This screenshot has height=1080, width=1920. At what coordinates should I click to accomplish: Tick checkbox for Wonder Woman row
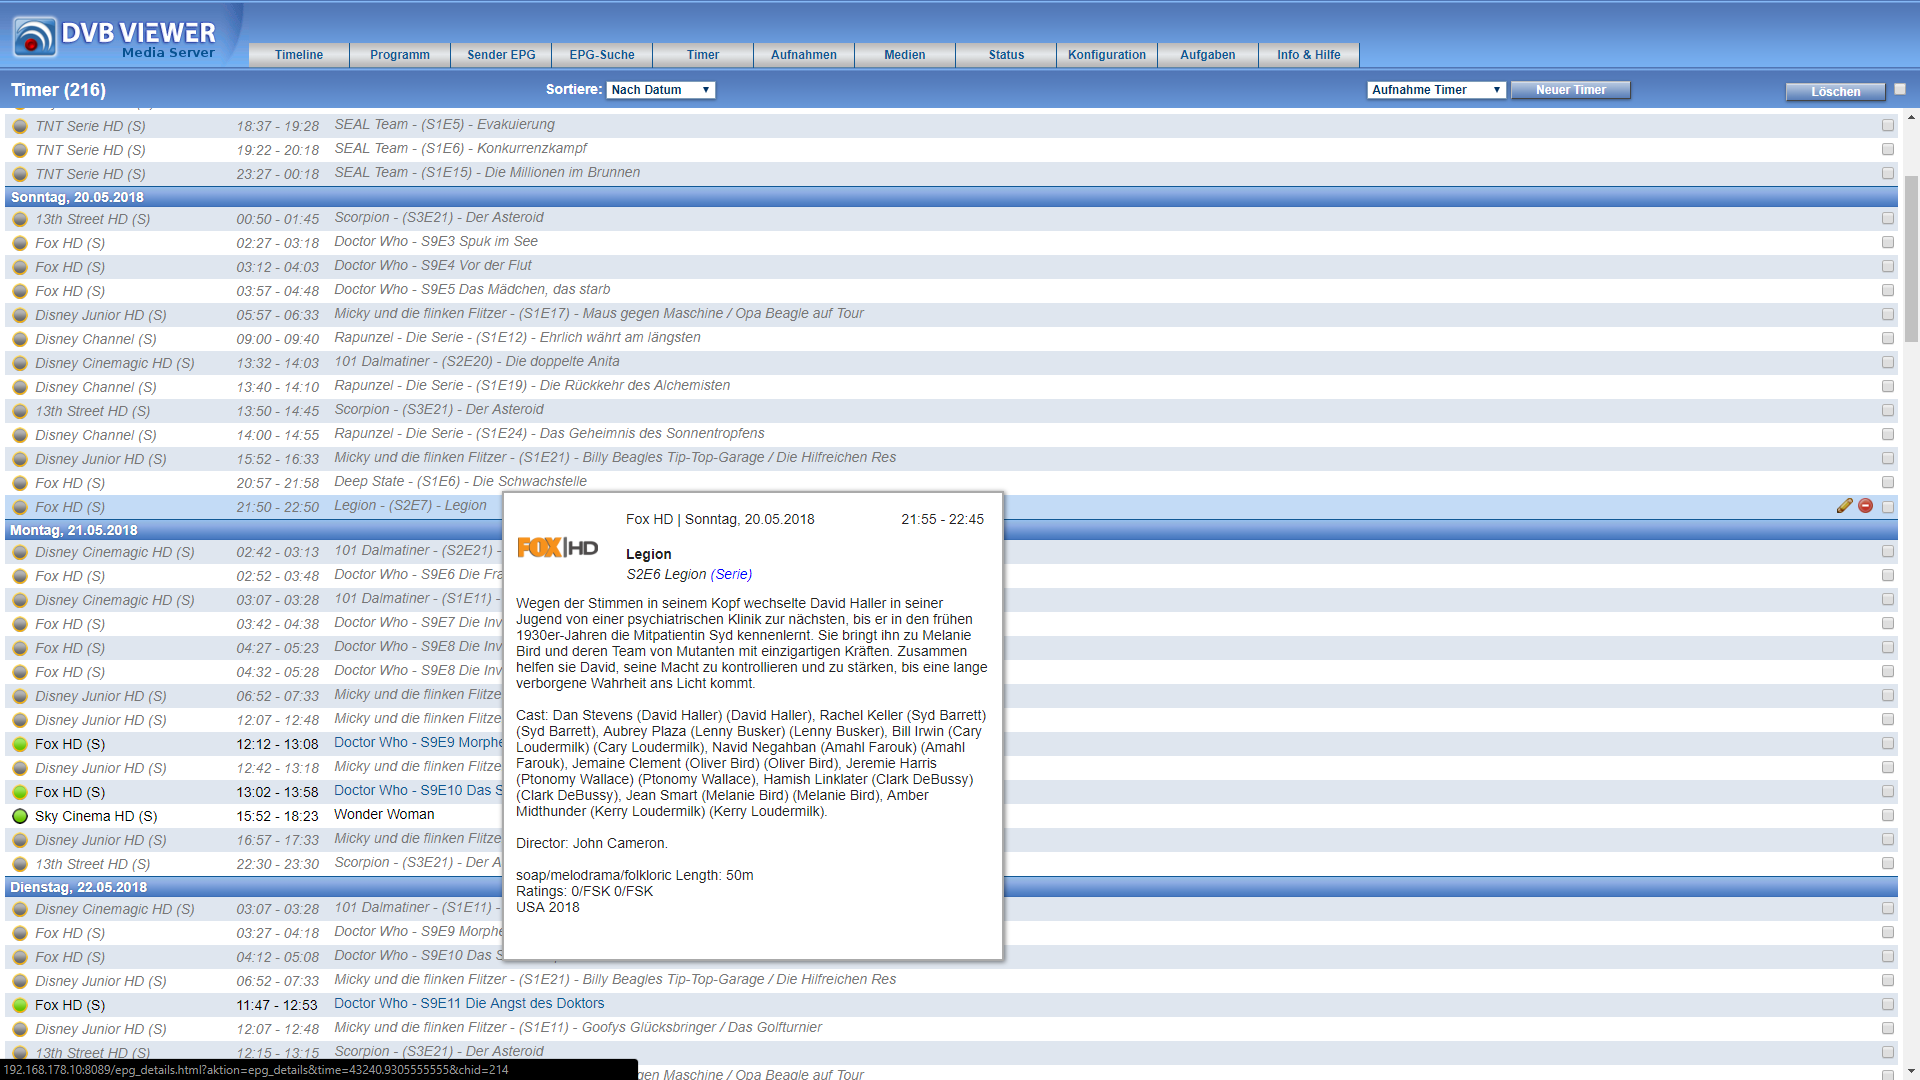(1888, 815)
